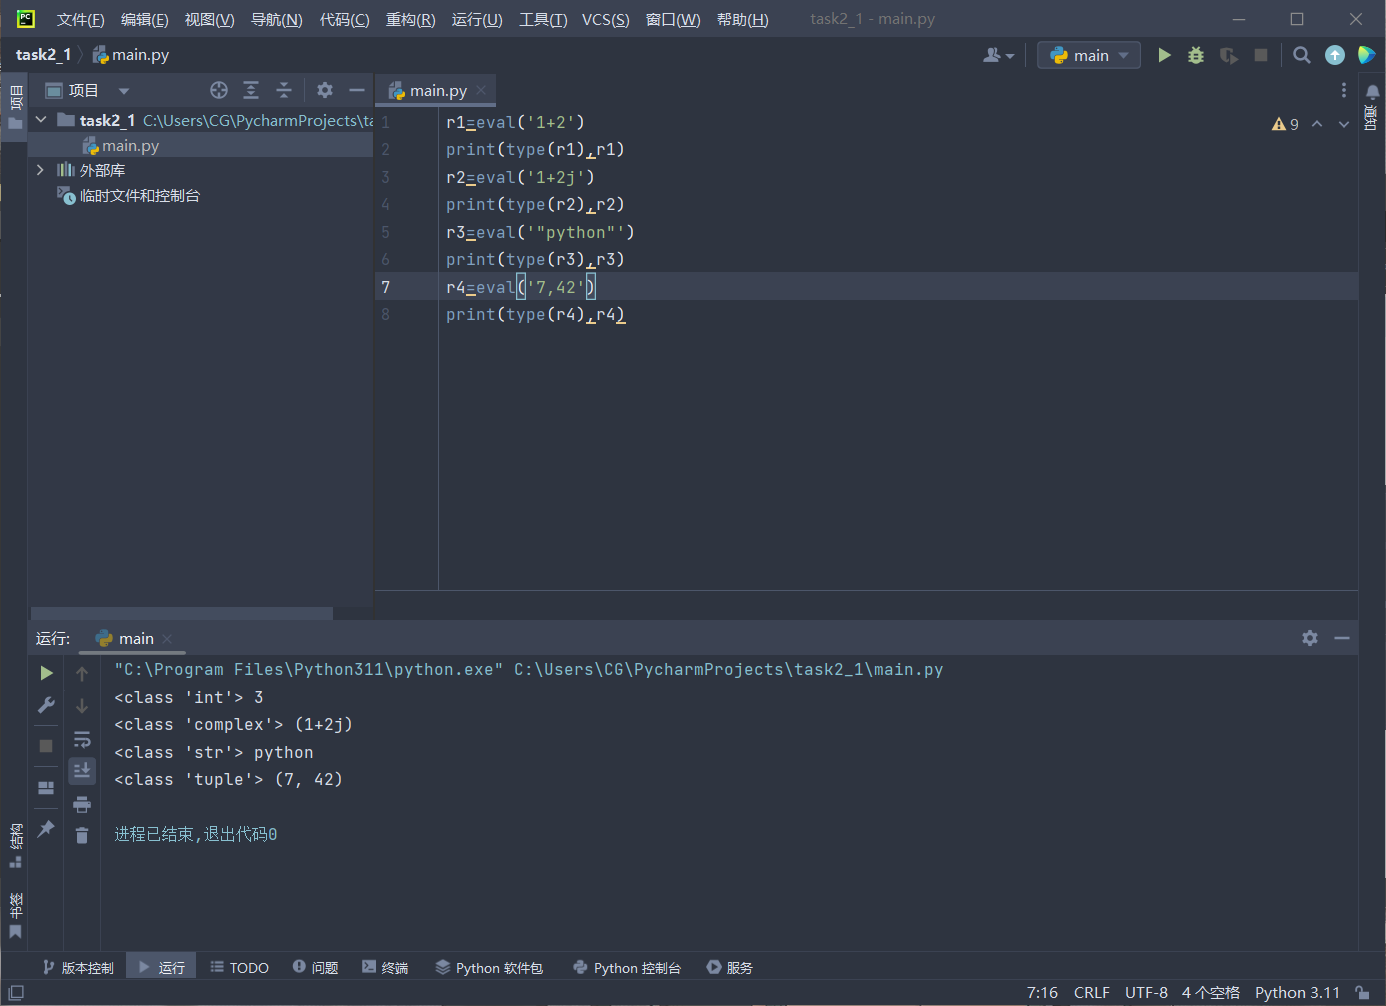Viewport: 1386px width, 1006px height.
Task: Open TODO tool window
Action: (240, 967)
